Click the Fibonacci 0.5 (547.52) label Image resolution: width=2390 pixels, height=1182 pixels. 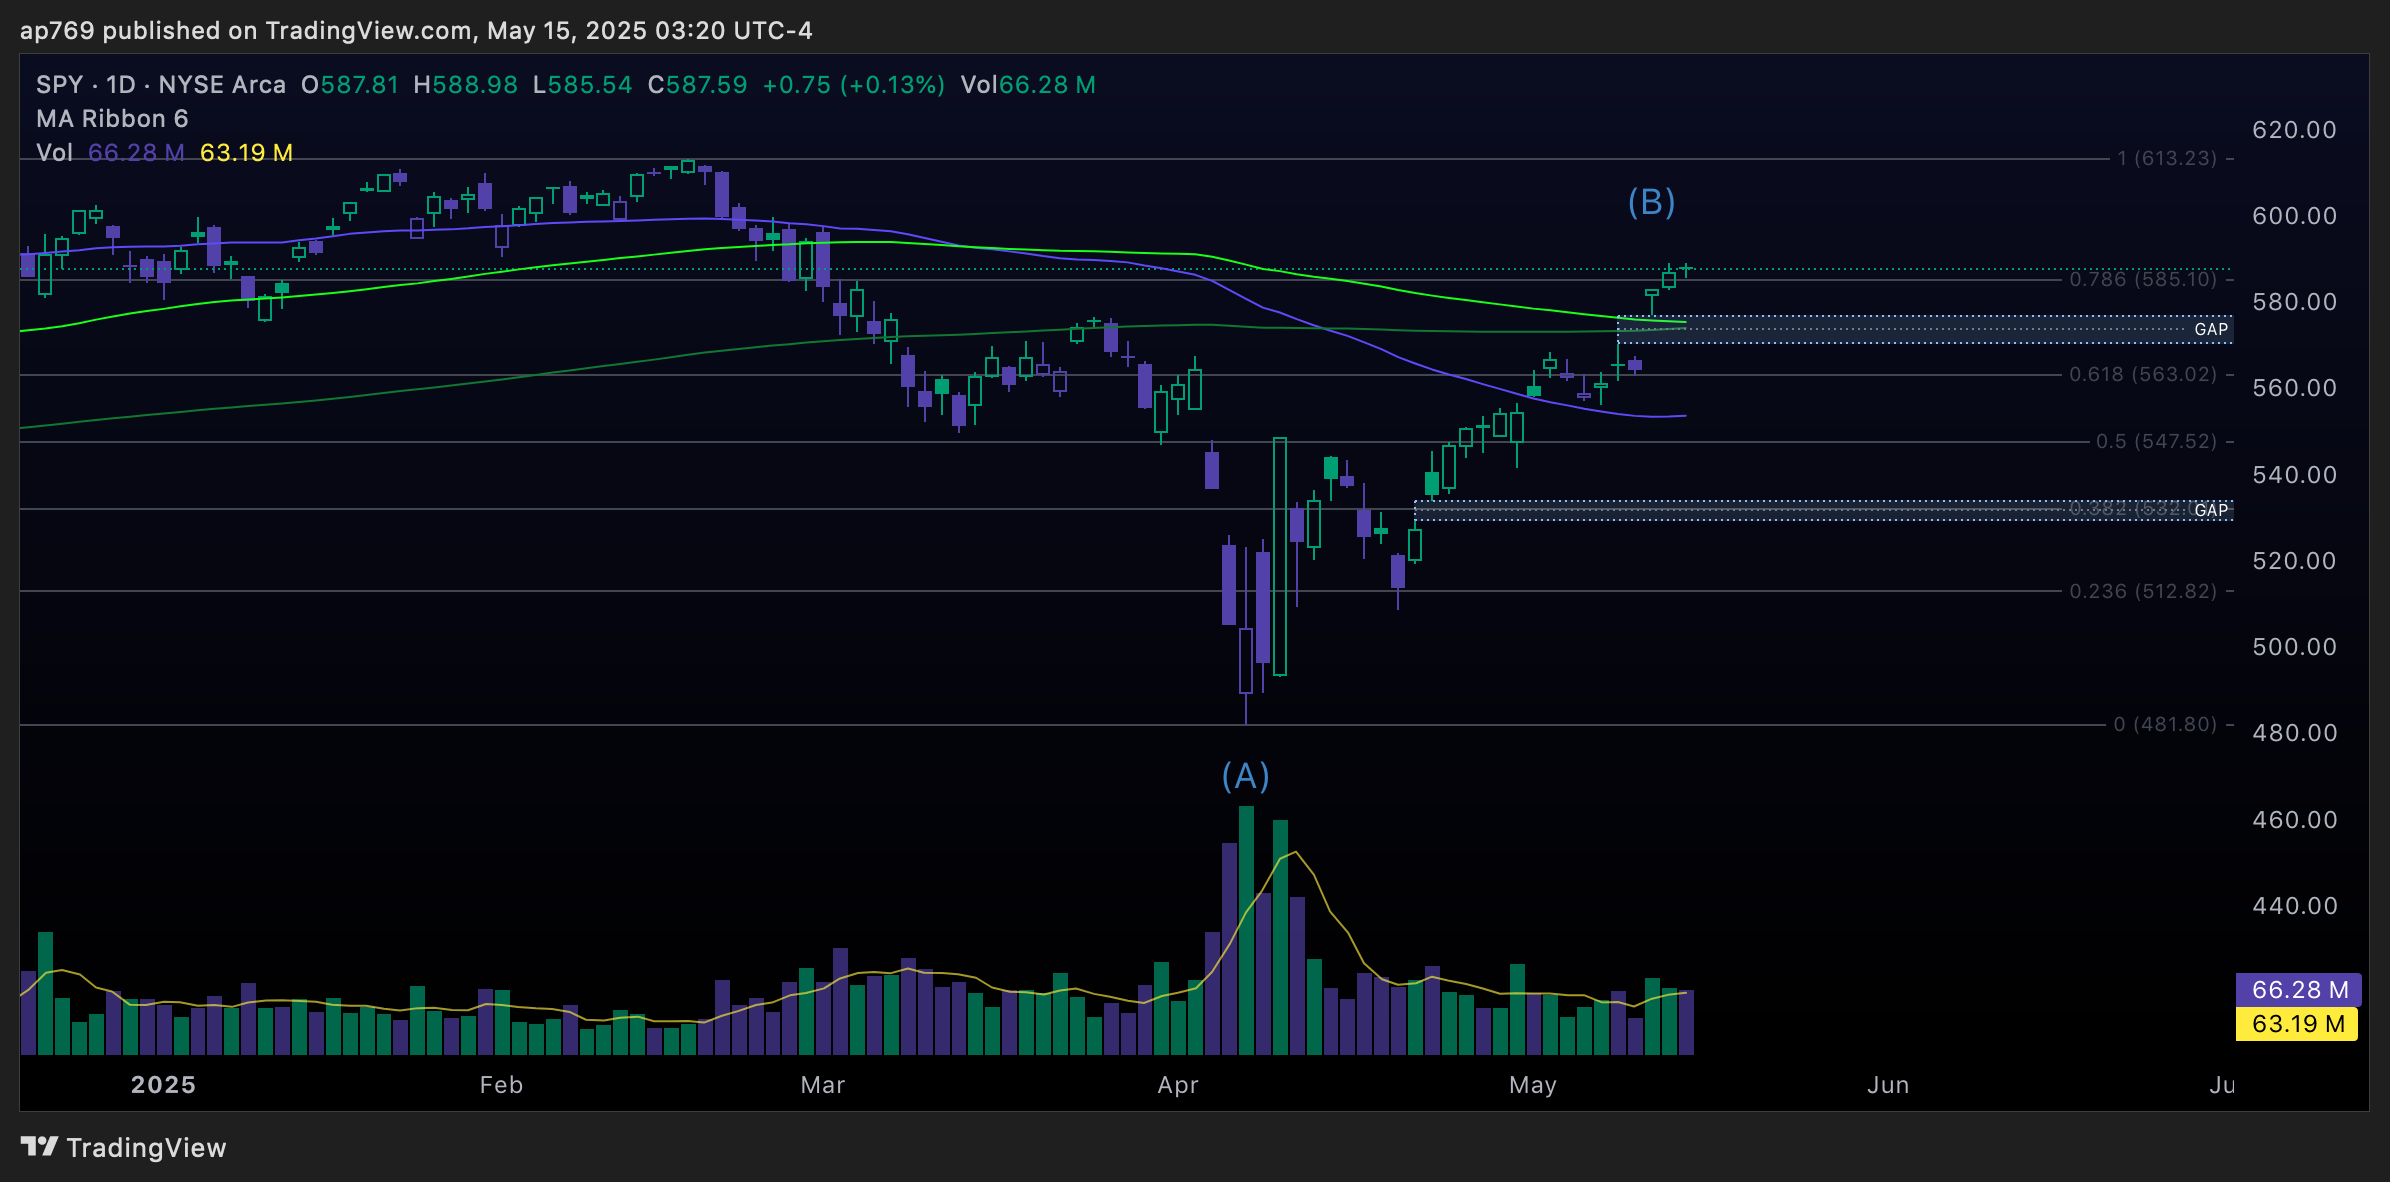click(2156, 442)
